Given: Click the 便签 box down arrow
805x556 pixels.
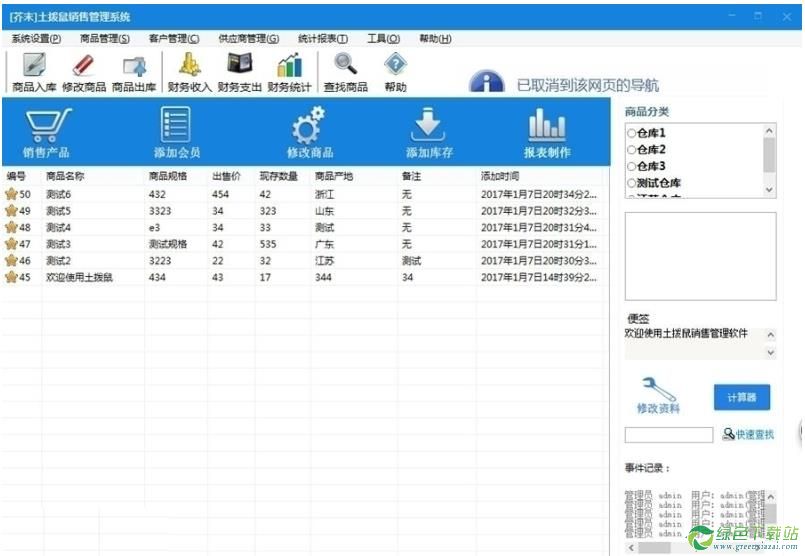Looking at the screenshot, I should point(770,352).
